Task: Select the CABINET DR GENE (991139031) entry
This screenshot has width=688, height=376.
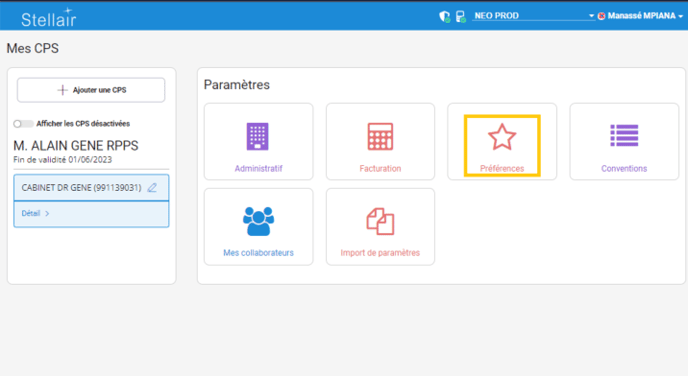Action: [x=91, y=188]
